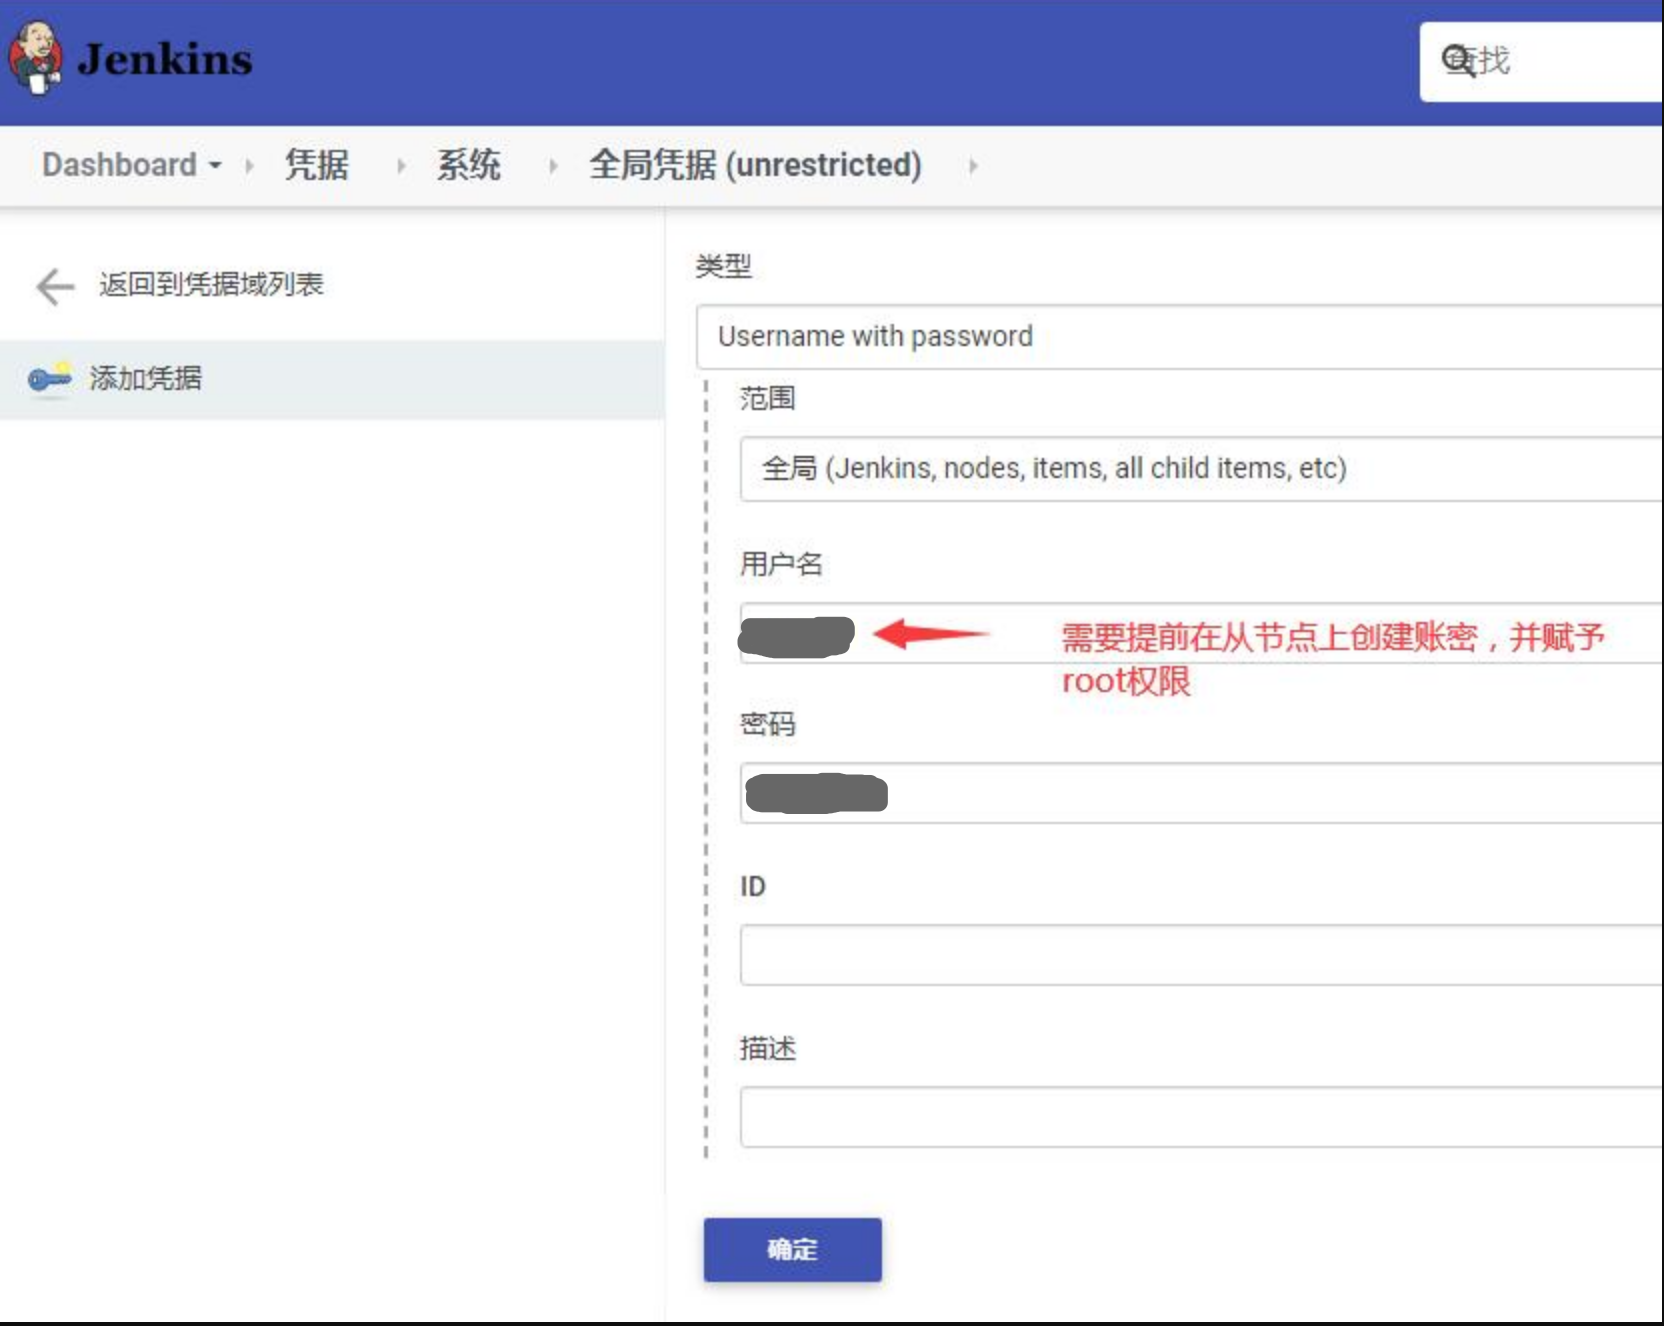Viewport: 1664px width, 1326px height.
Task: Click the 密码 label
Action: point(768,724)
